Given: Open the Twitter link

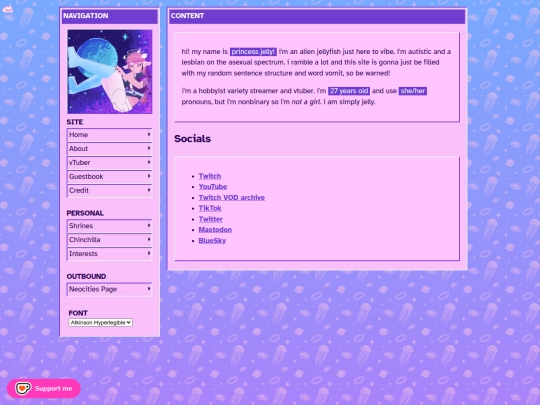Looking at the screenshot, I should pos(211,219).
